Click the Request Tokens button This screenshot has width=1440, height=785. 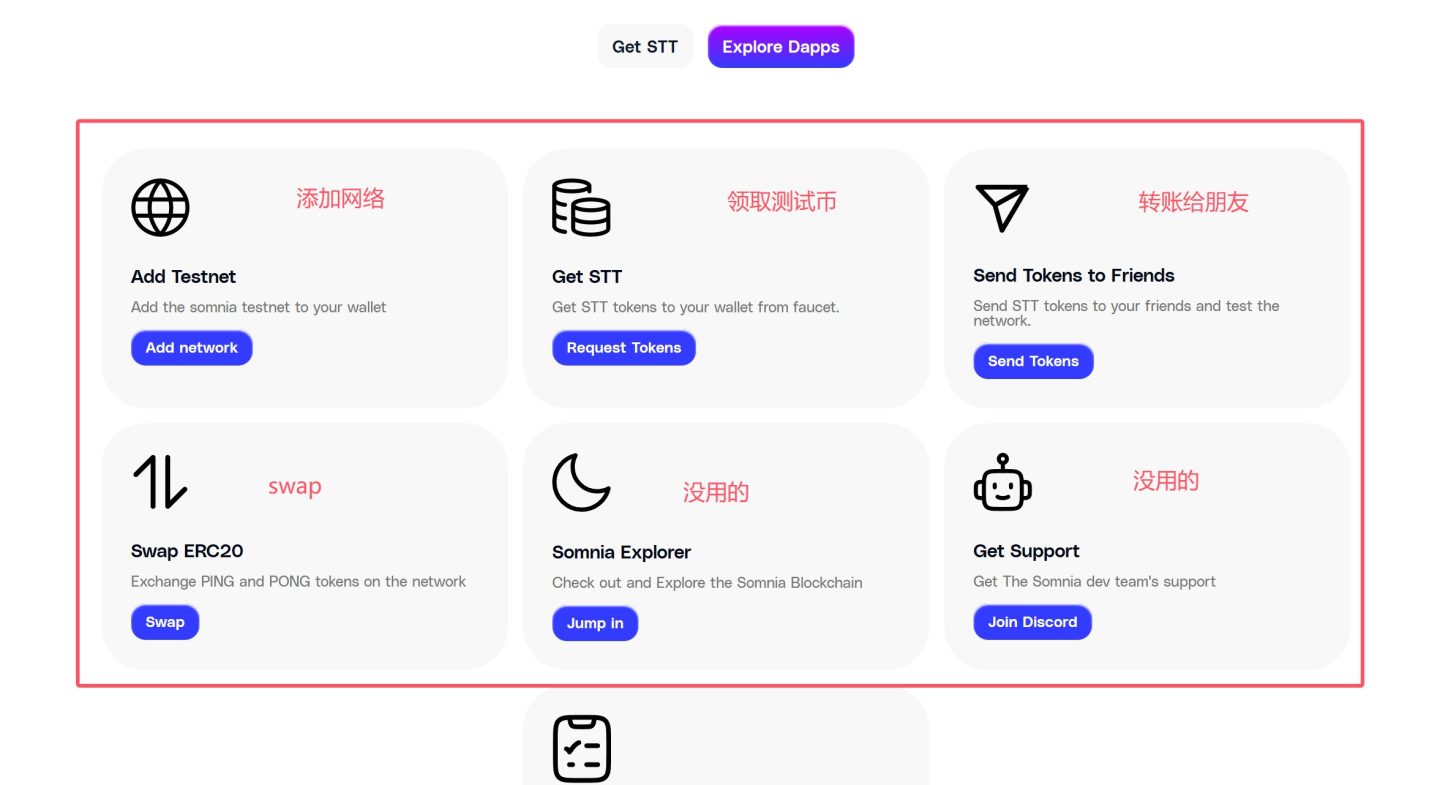(x=624, y=348)
